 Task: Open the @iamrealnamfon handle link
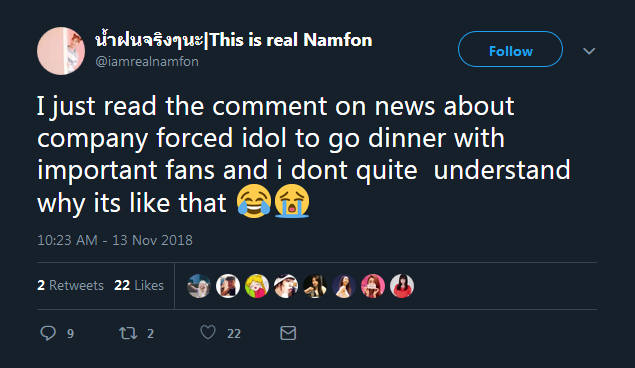point(147,62)
